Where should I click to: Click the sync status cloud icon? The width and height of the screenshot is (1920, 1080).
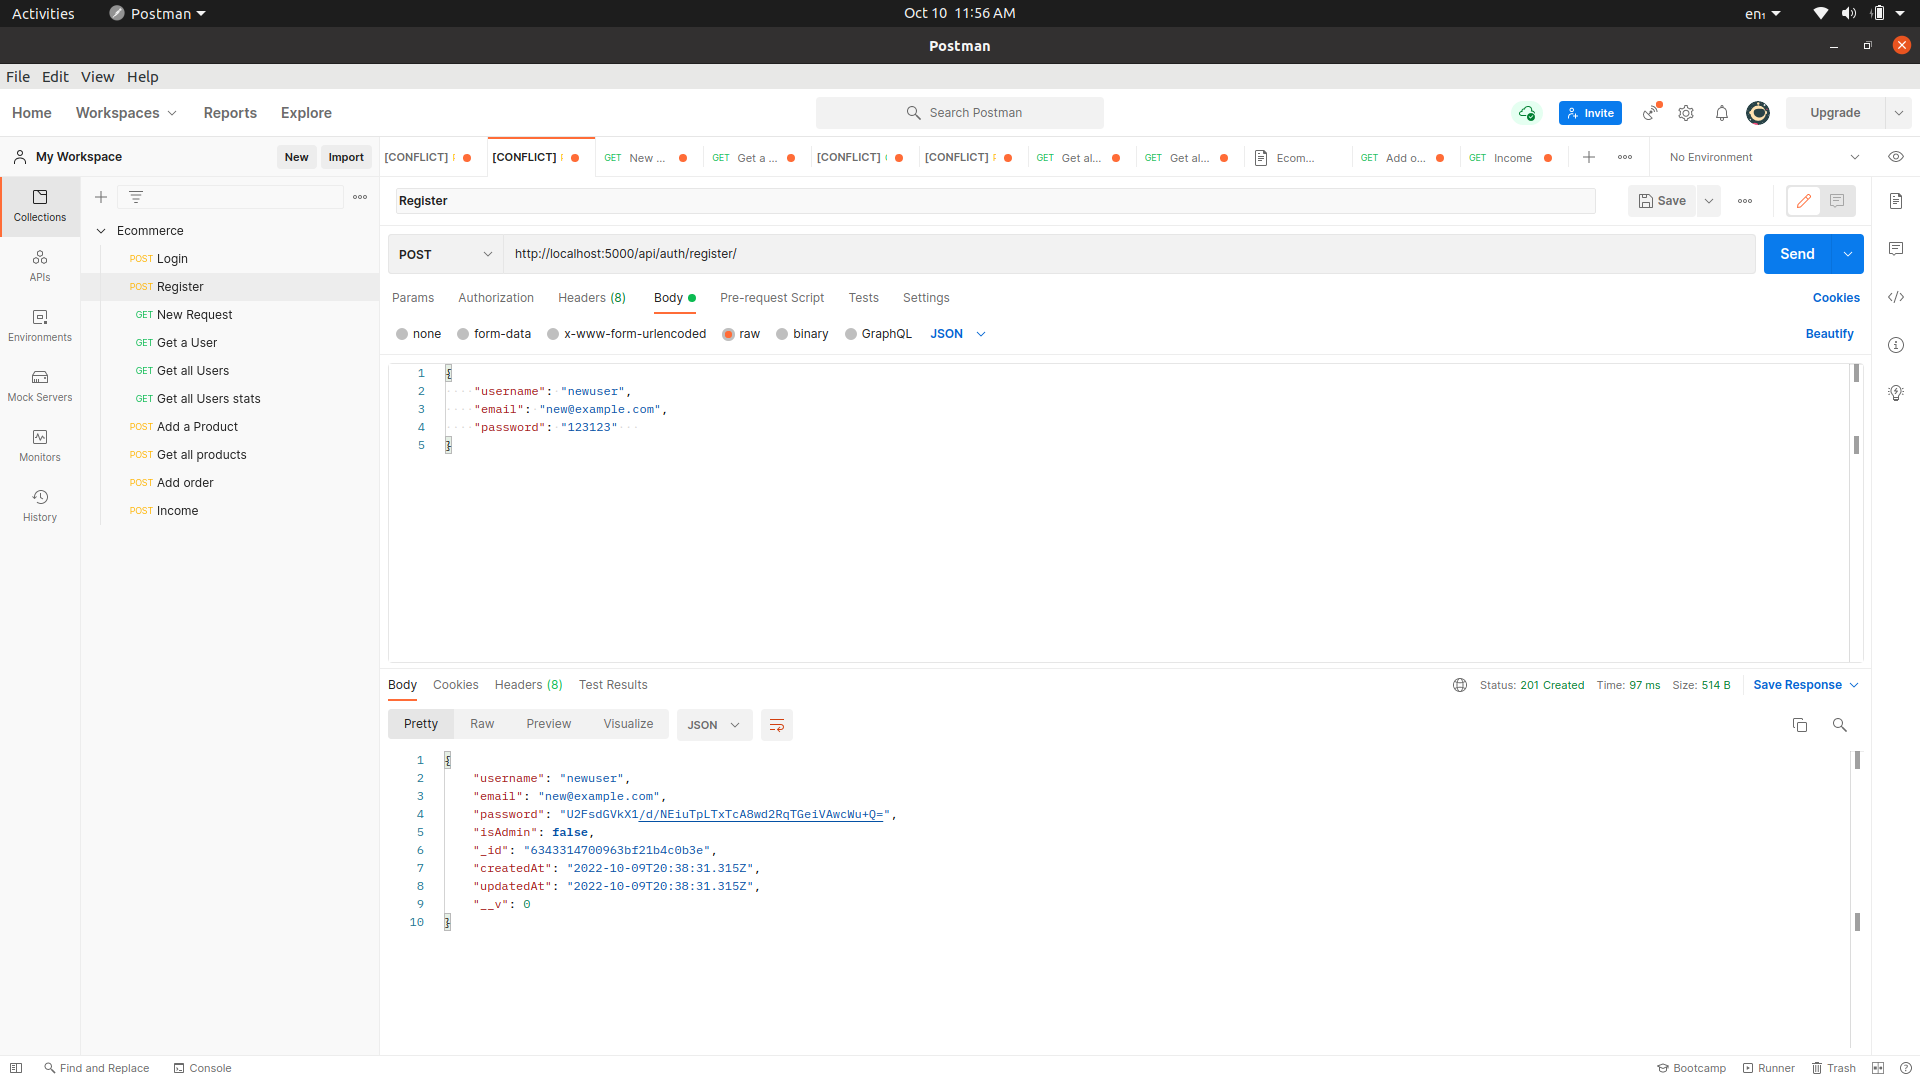coord(1527,113)
